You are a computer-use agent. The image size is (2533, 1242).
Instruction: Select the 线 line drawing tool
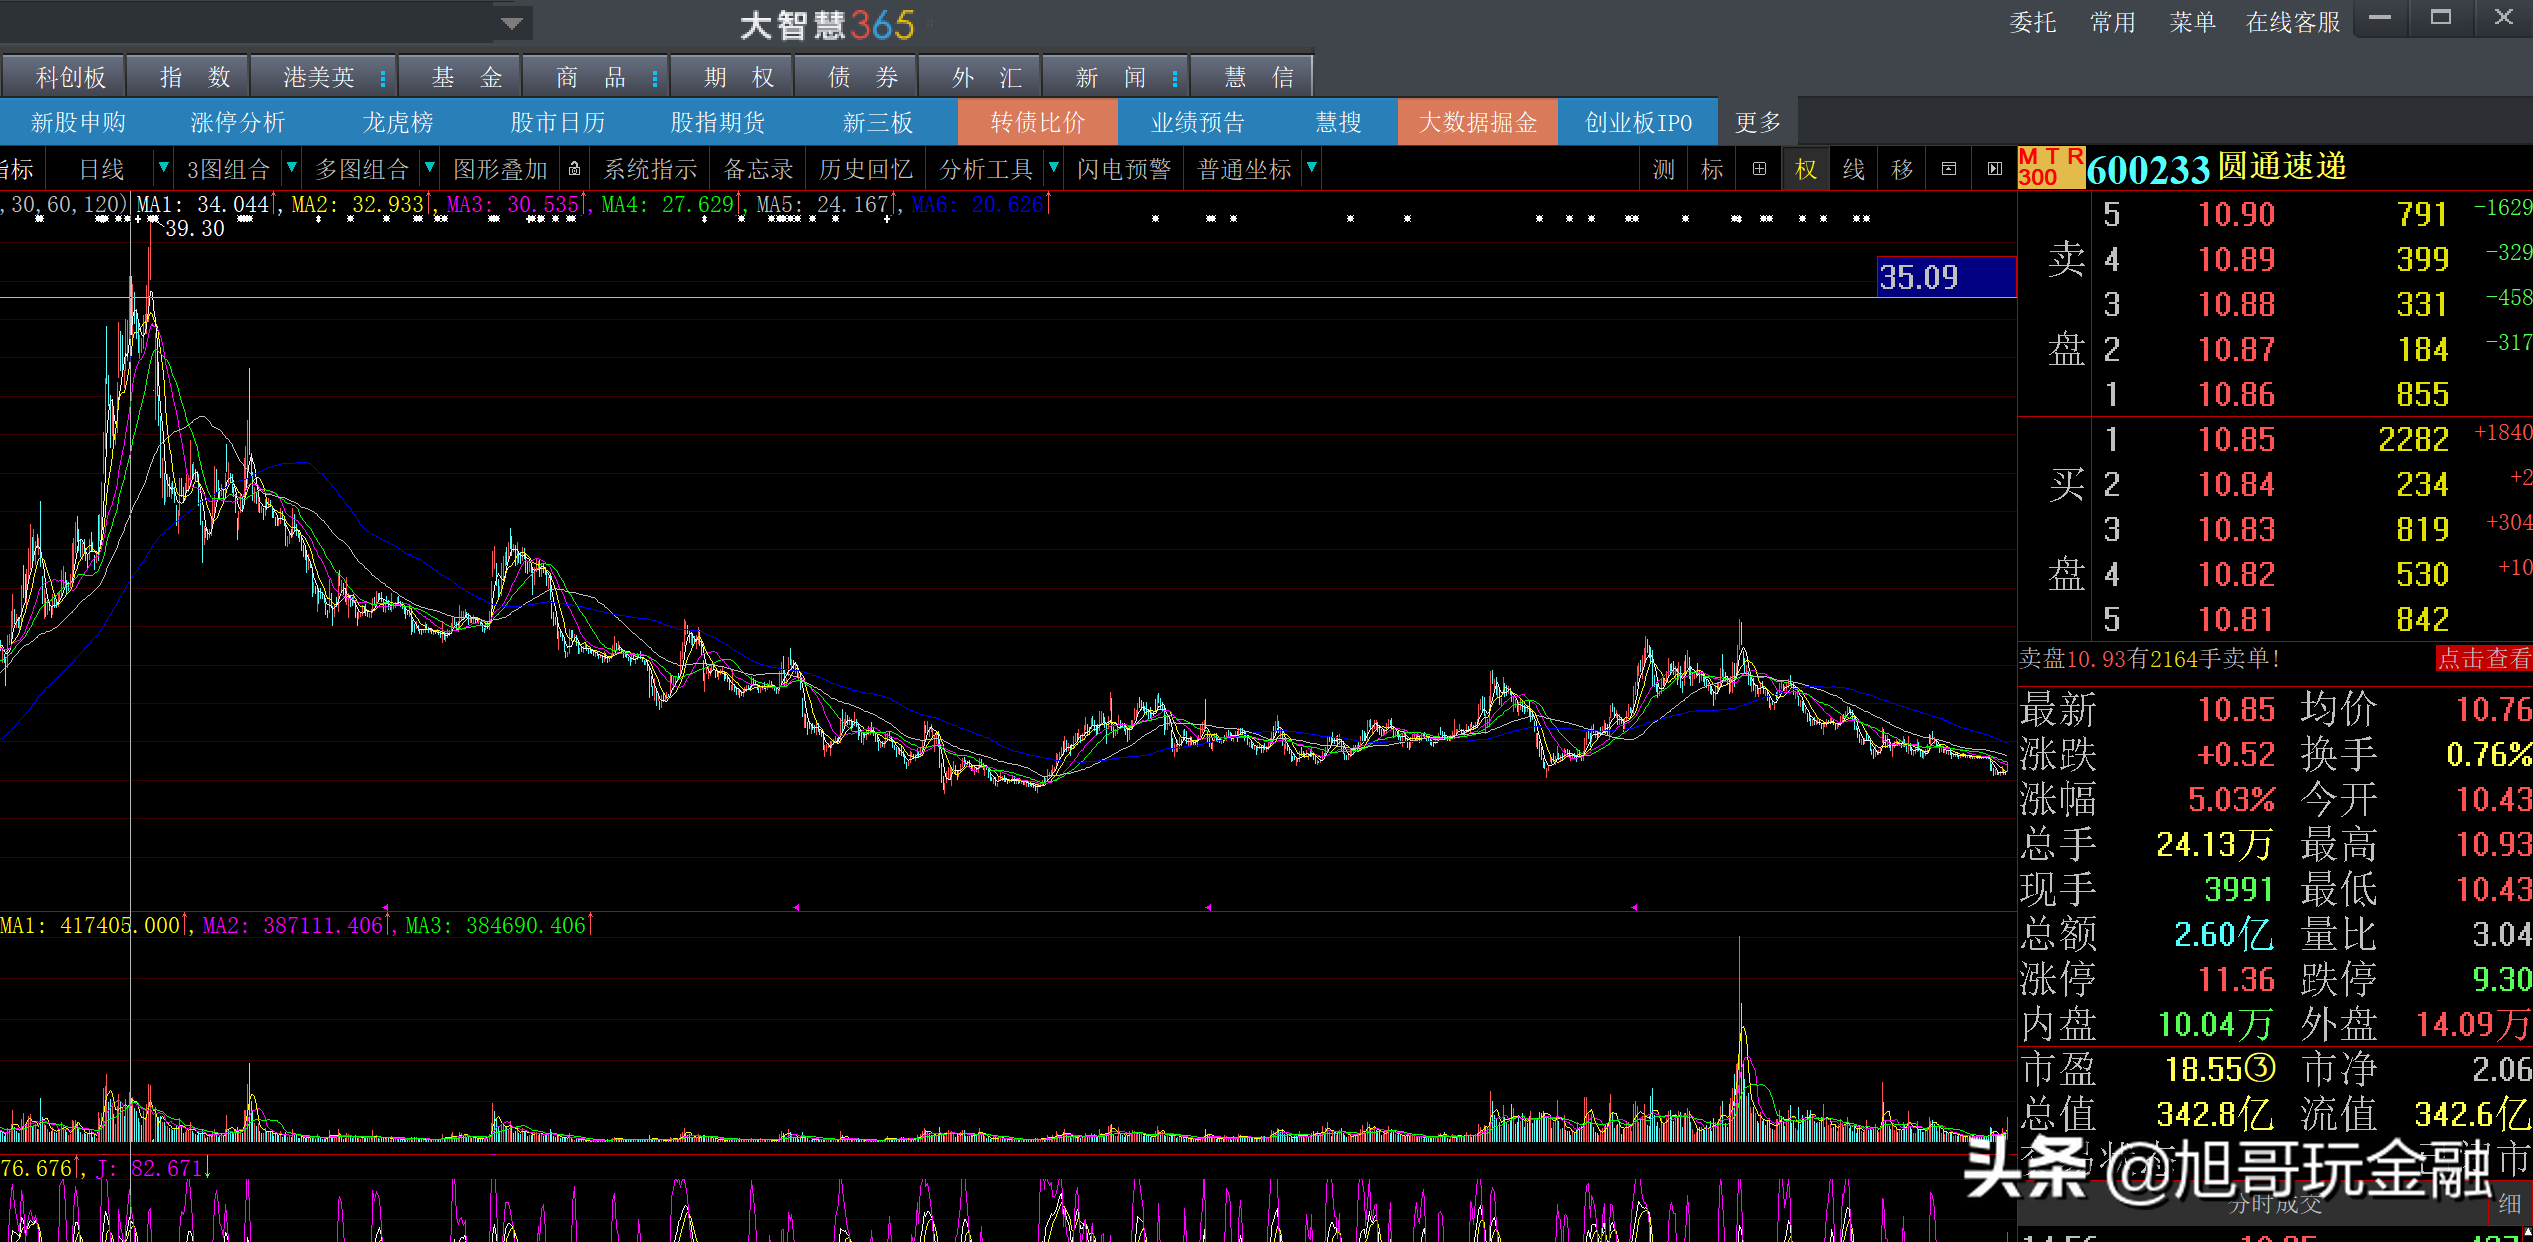pos(1854,169)
